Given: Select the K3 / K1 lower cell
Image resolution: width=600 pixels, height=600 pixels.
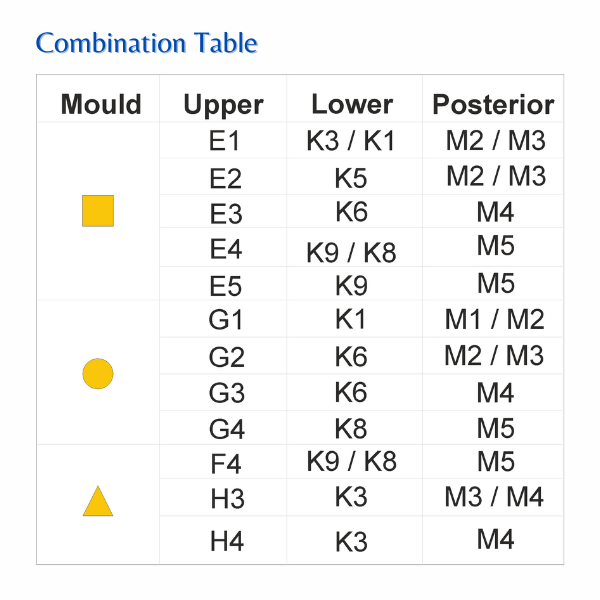Looking at the screenshot, I should (351, 142).
